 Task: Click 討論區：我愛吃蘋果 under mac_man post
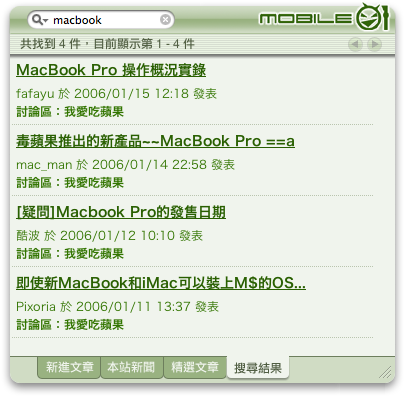[x=70, y=182]
